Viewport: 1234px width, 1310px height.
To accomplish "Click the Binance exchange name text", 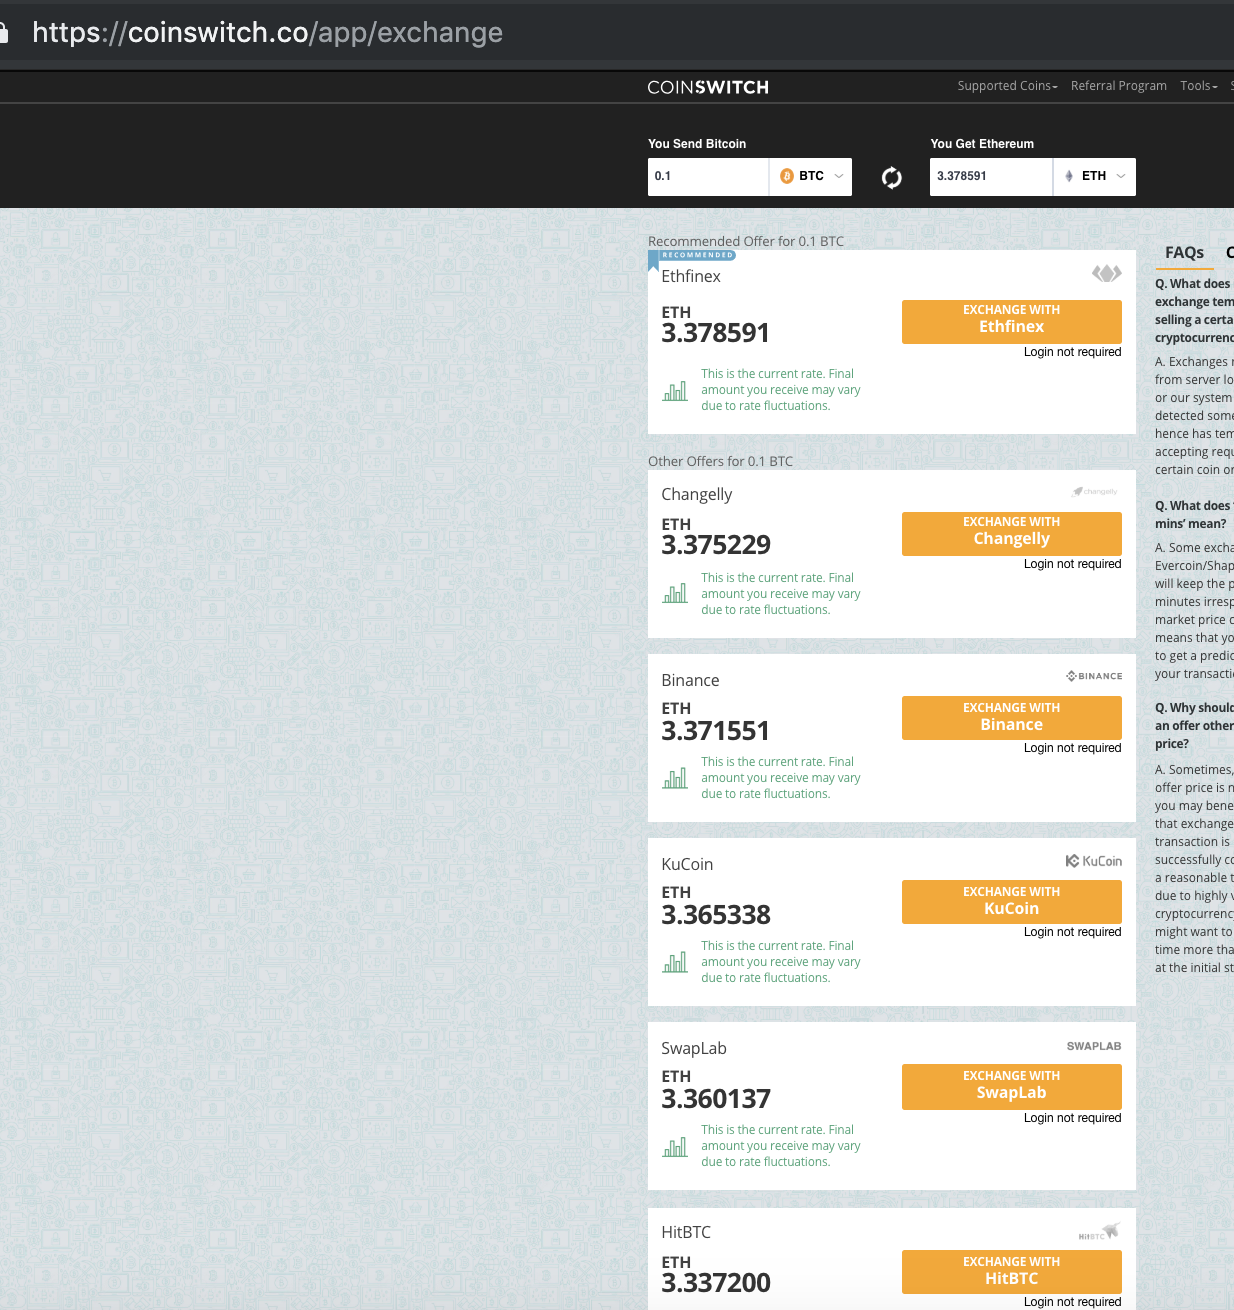I will [690, 680].
